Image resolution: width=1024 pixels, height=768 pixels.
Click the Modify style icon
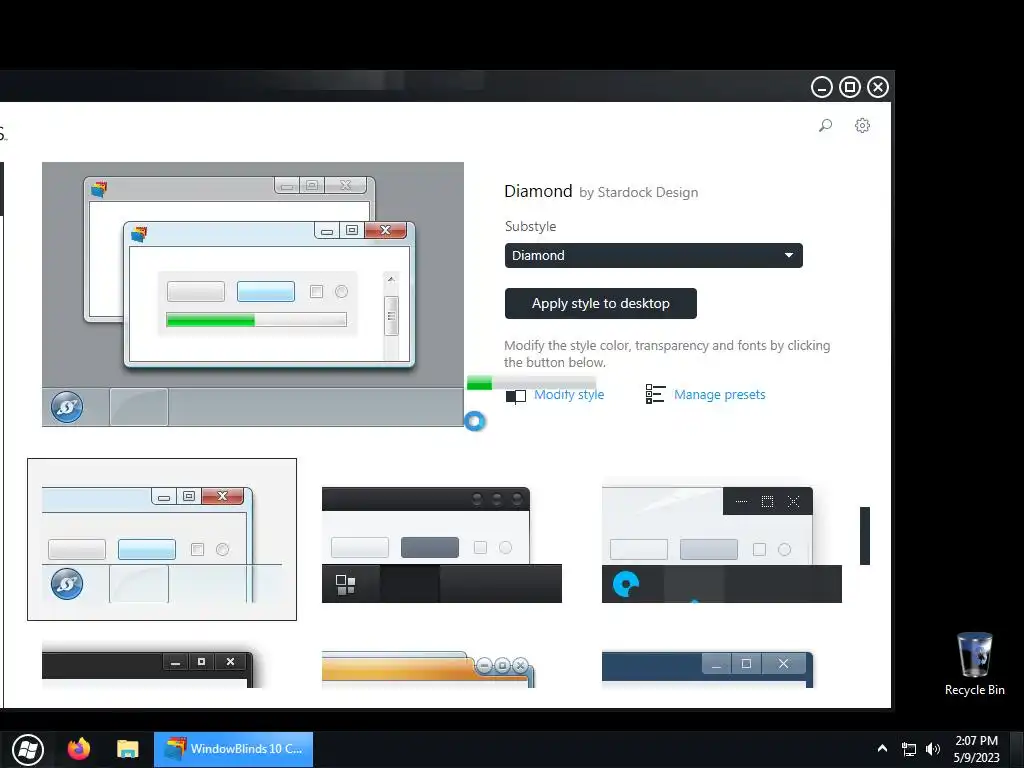(516, 396)
